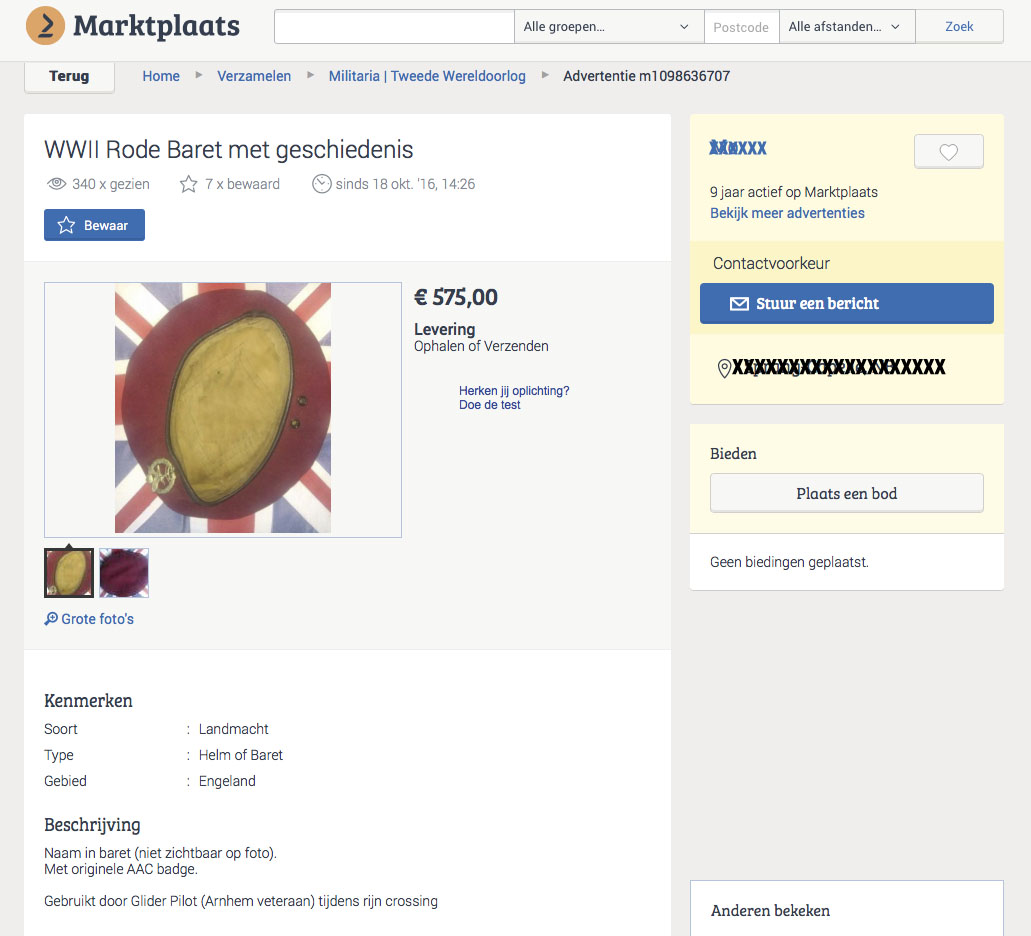Expand the Alle afstanden dropdown
The image size is (1031, 936).
(x=846, y=27)
